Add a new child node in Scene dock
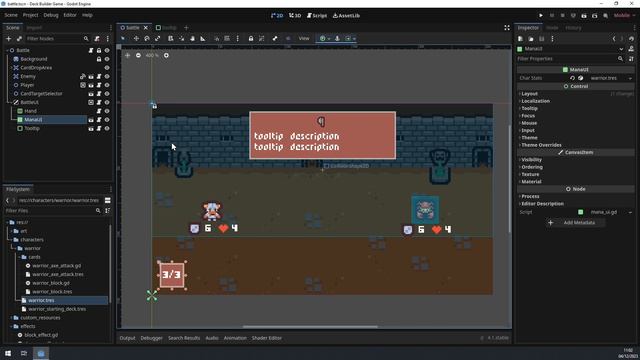Viewport: 640px width, 360px height. 9,39
